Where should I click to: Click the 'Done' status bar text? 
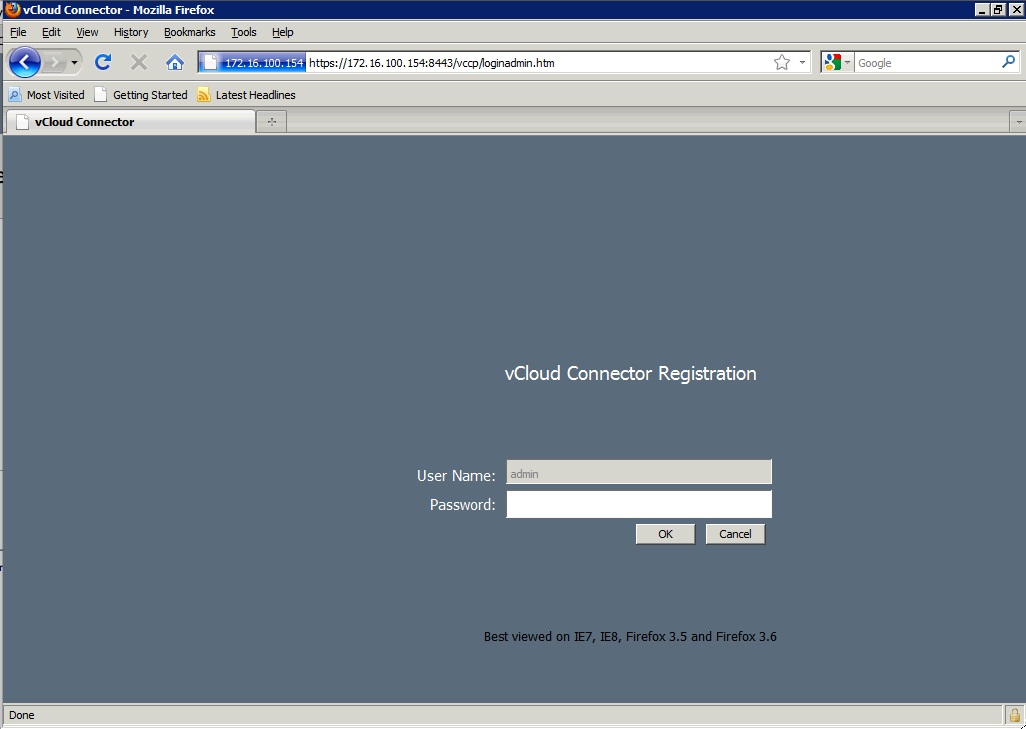tap(22, 715)
